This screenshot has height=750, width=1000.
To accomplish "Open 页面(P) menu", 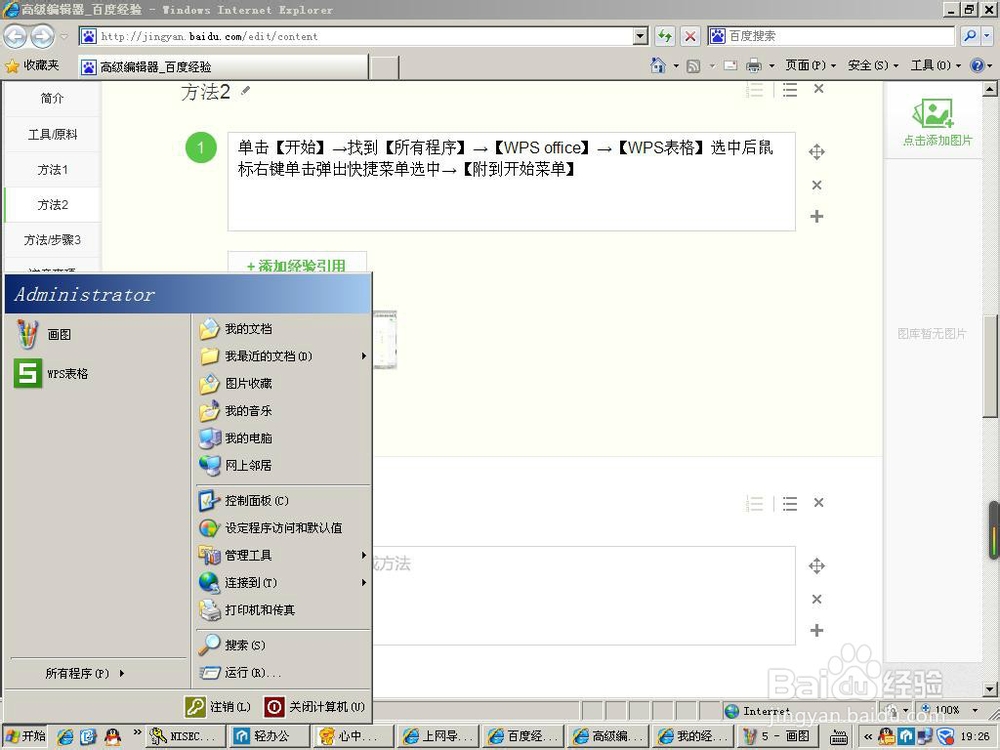I will (811, 65).
